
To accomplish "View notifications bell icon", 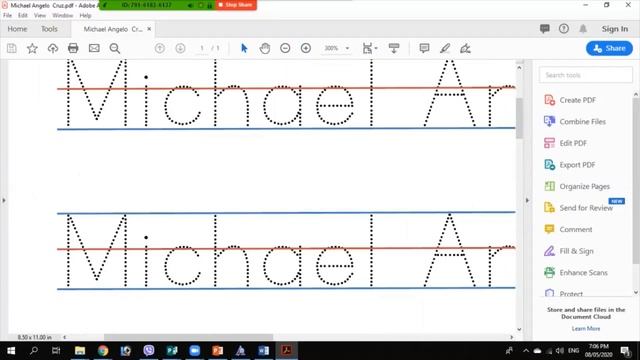I will tap(583, 29).
